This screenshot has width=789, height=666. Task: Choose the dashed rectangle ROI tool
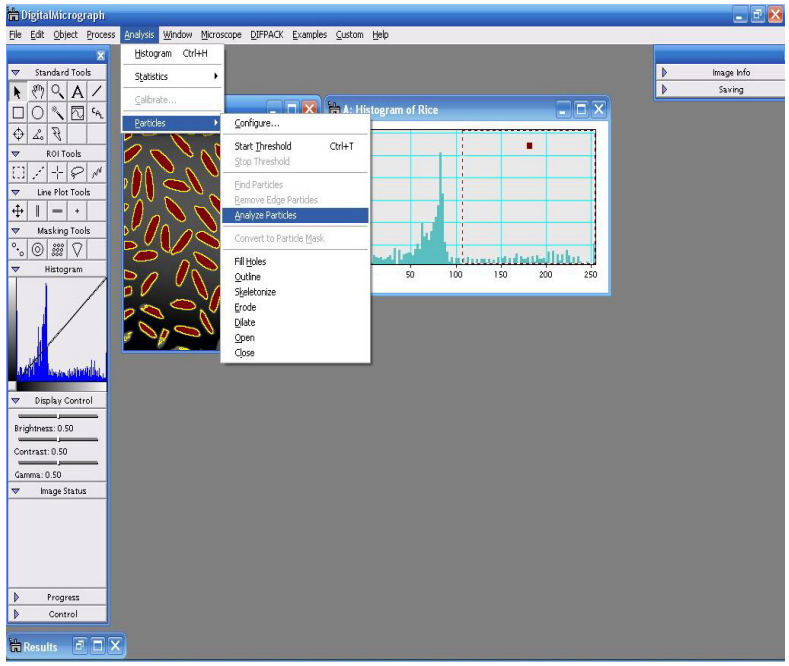pyautogui.click(x=18, y=174)
